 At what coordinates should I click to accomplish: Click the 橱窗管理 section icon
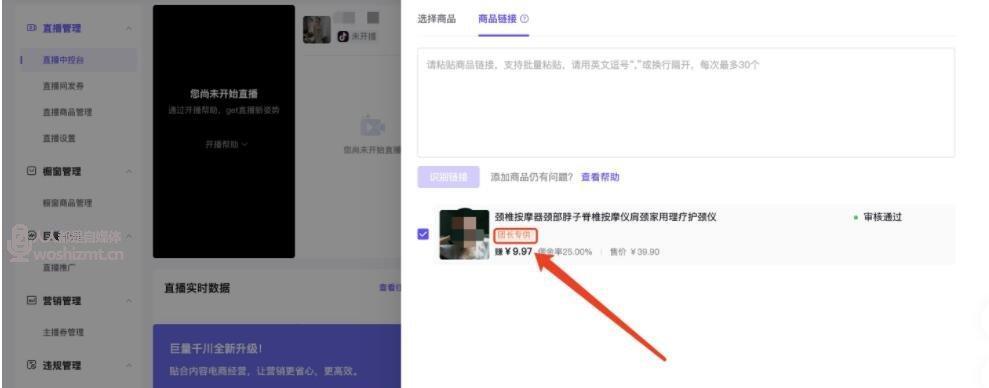click(x=31, y=171)
